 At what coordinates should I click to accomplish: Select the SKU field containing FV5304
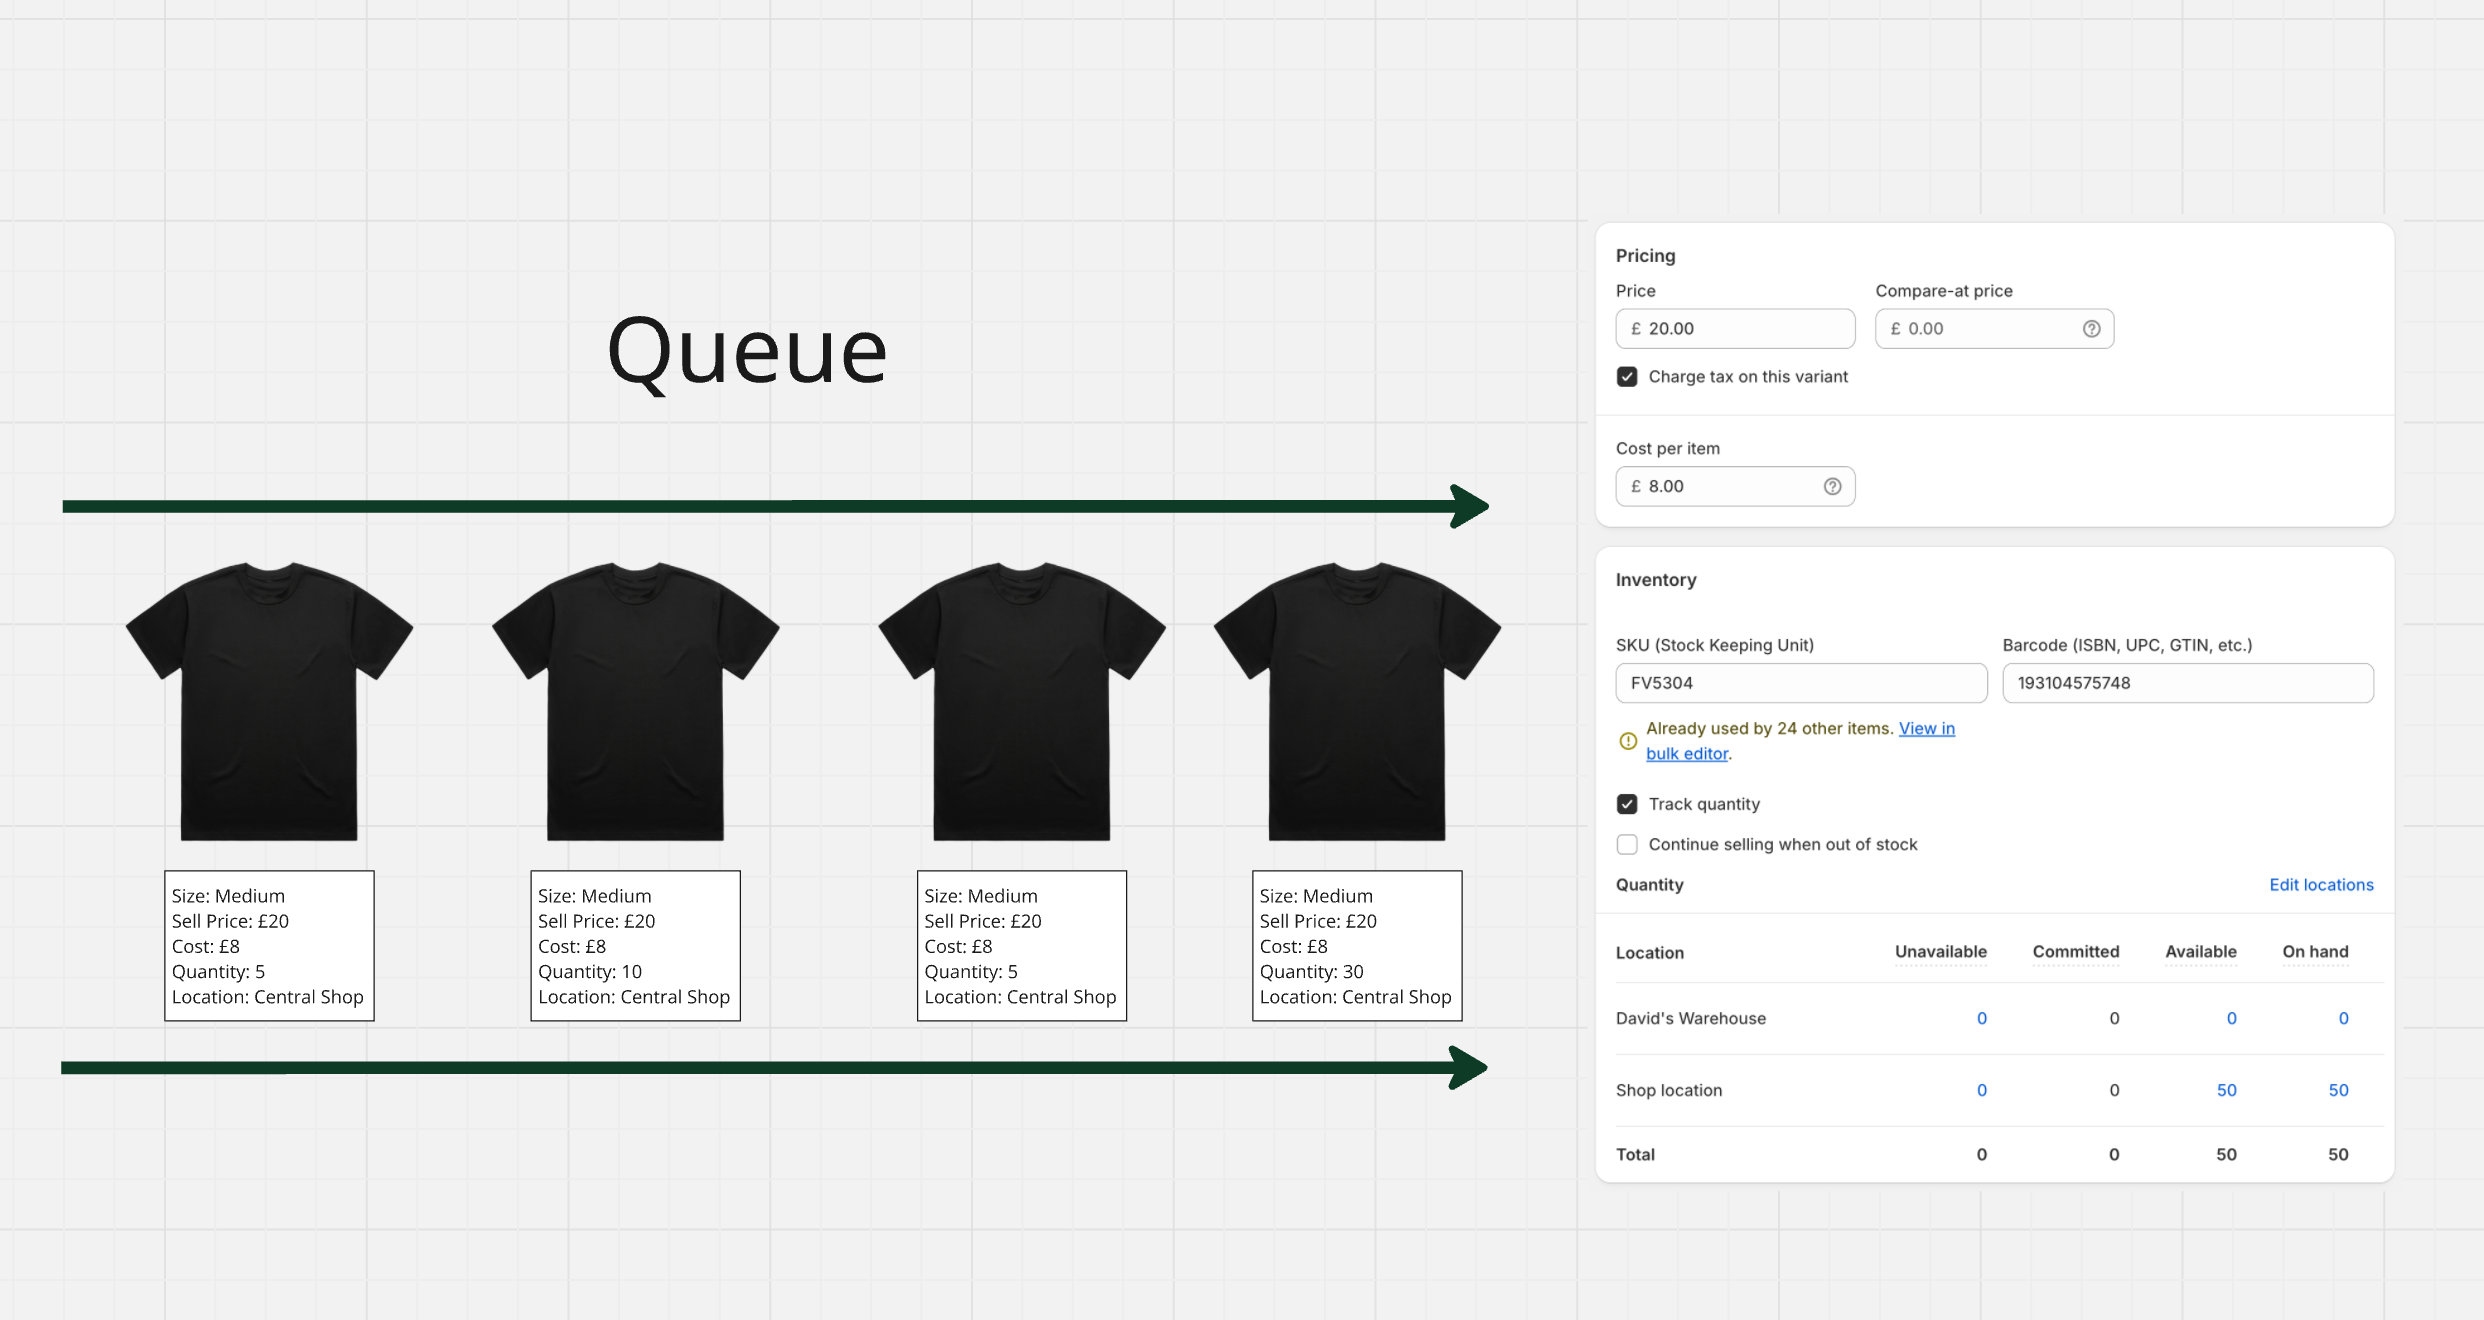point(1800,683)
